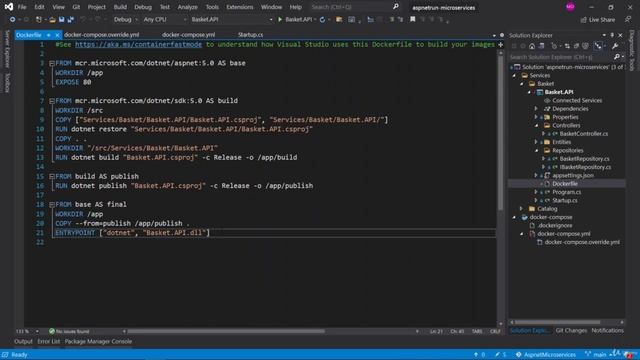Screen dimensions: 640x360
Task: Select docker-compose.override.yml in Solution Explorer tree
Action: click(x=582, y=242)
